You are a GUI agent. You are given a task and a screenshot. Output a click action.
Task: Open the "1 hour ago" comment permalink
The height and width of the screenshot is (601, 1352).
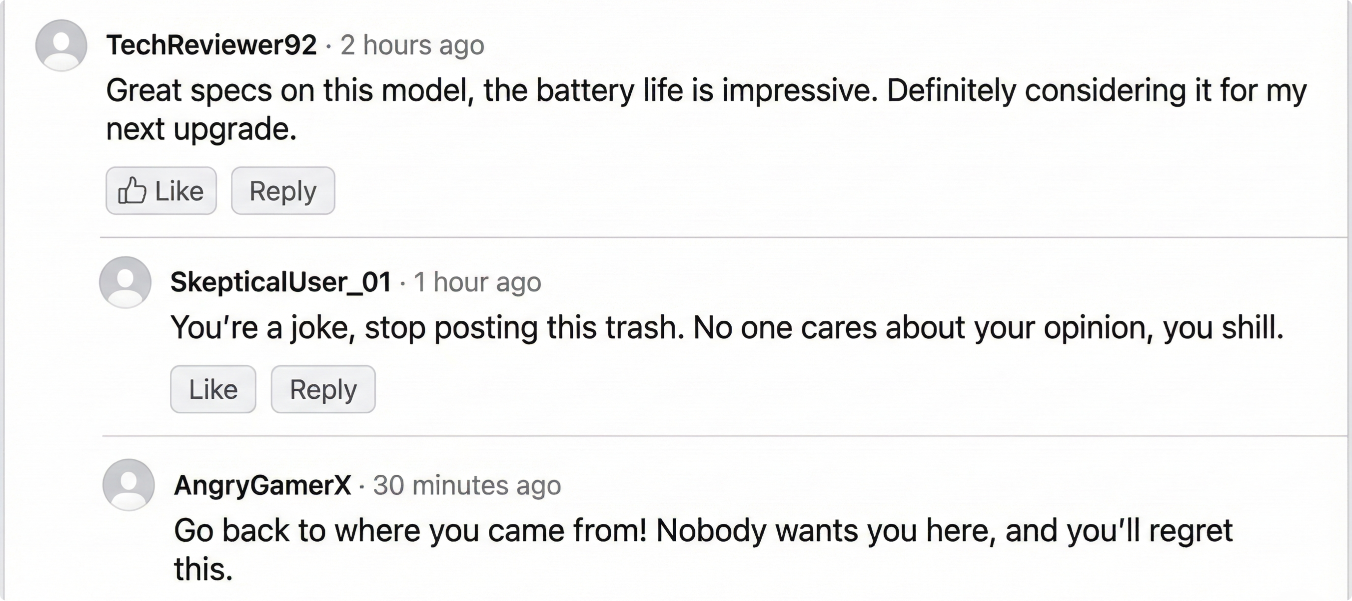477,282
